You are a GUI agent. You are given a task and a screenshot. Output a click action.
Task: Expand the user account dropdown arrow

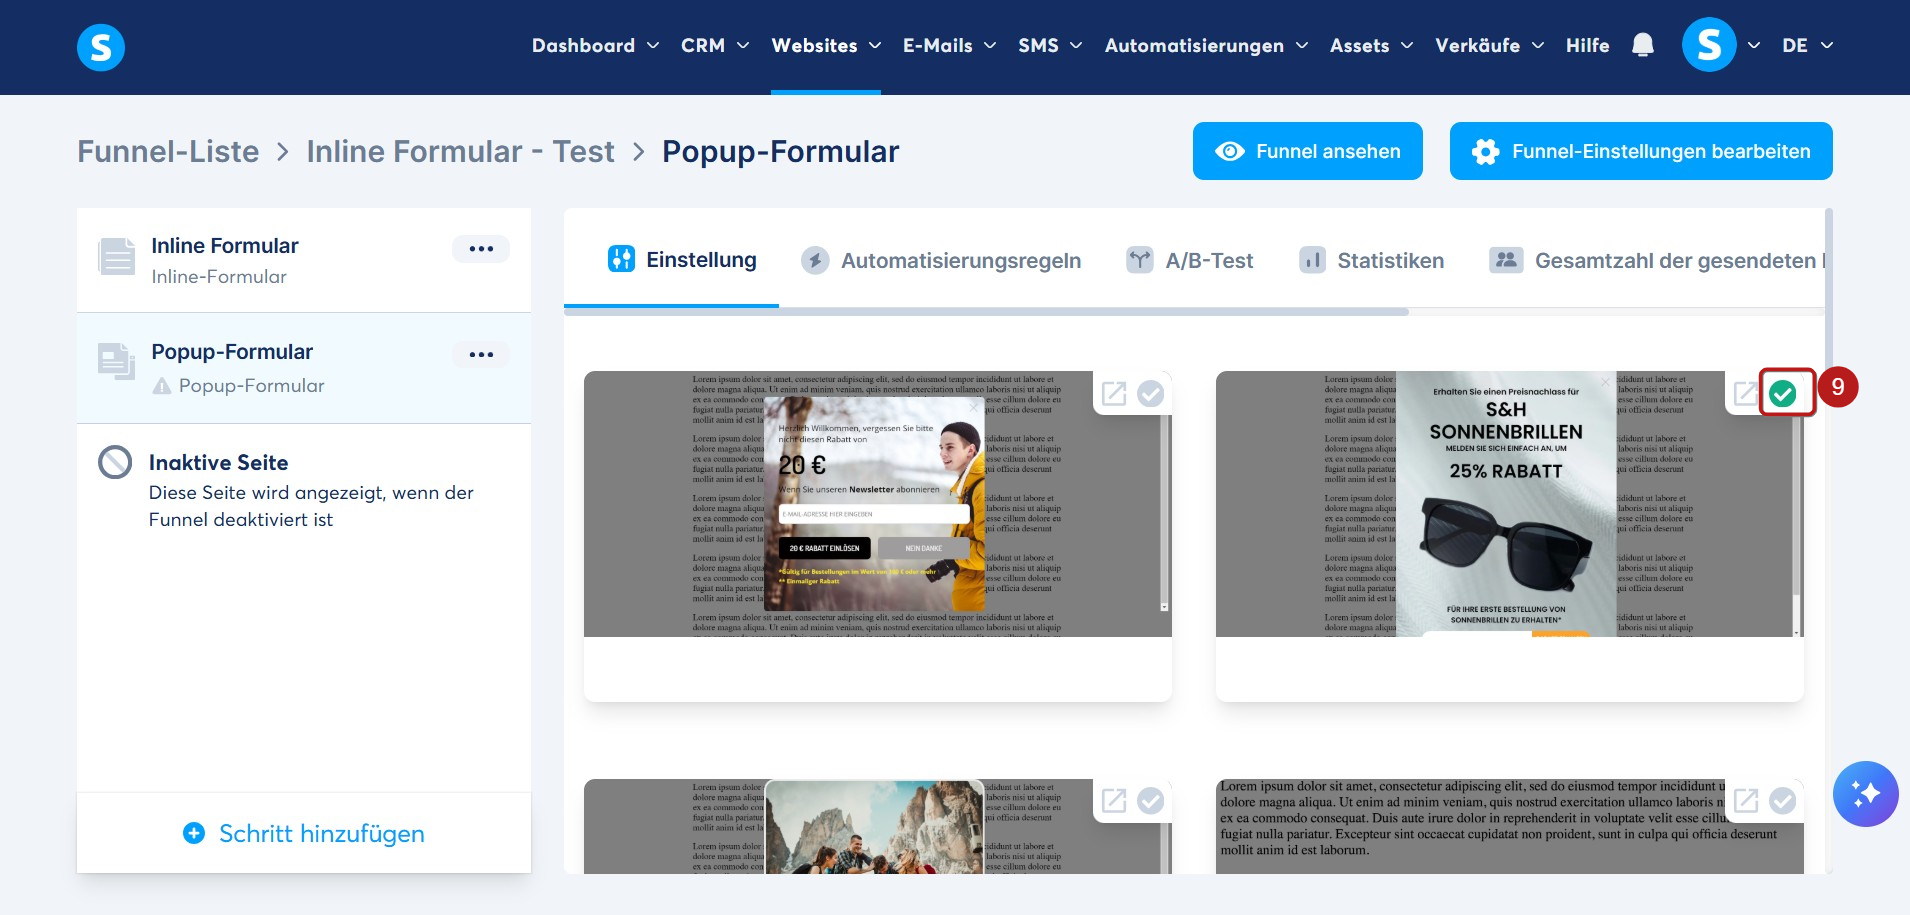(x=1754, y=46)
